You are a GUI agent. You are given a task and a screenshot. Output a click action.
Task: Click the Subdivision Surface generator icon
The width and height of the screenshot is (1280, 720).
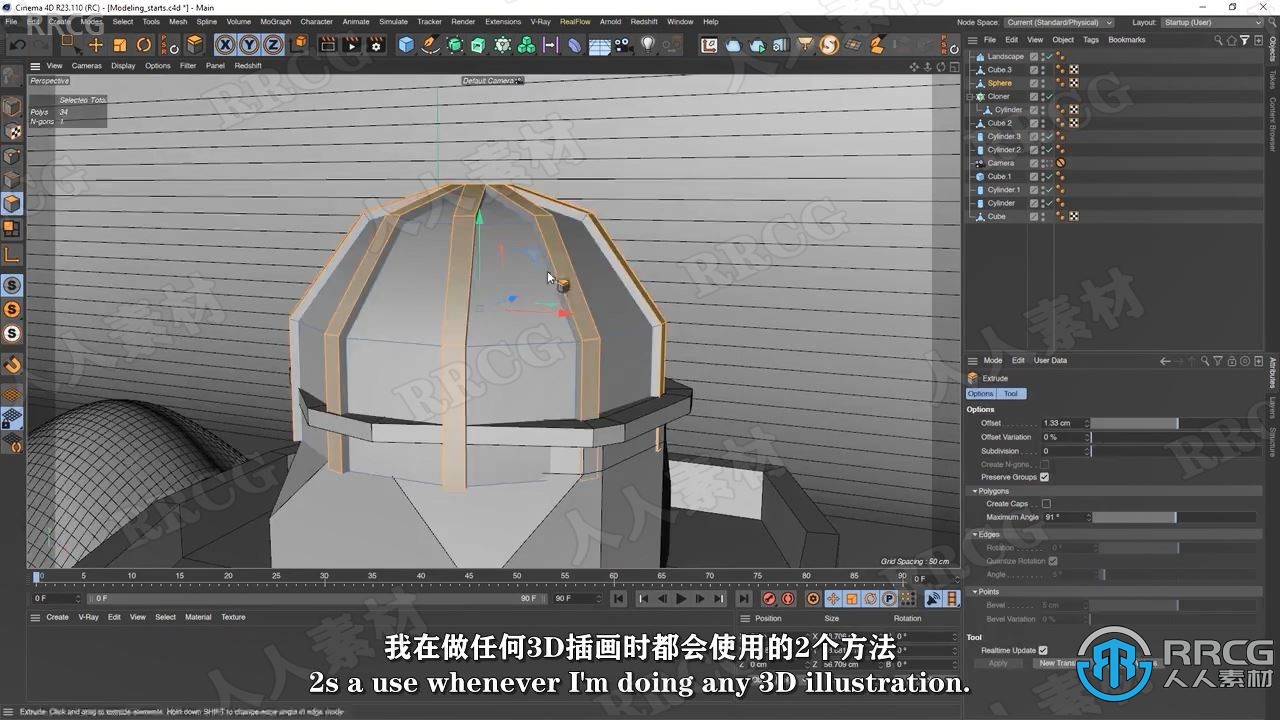[455, 45]
